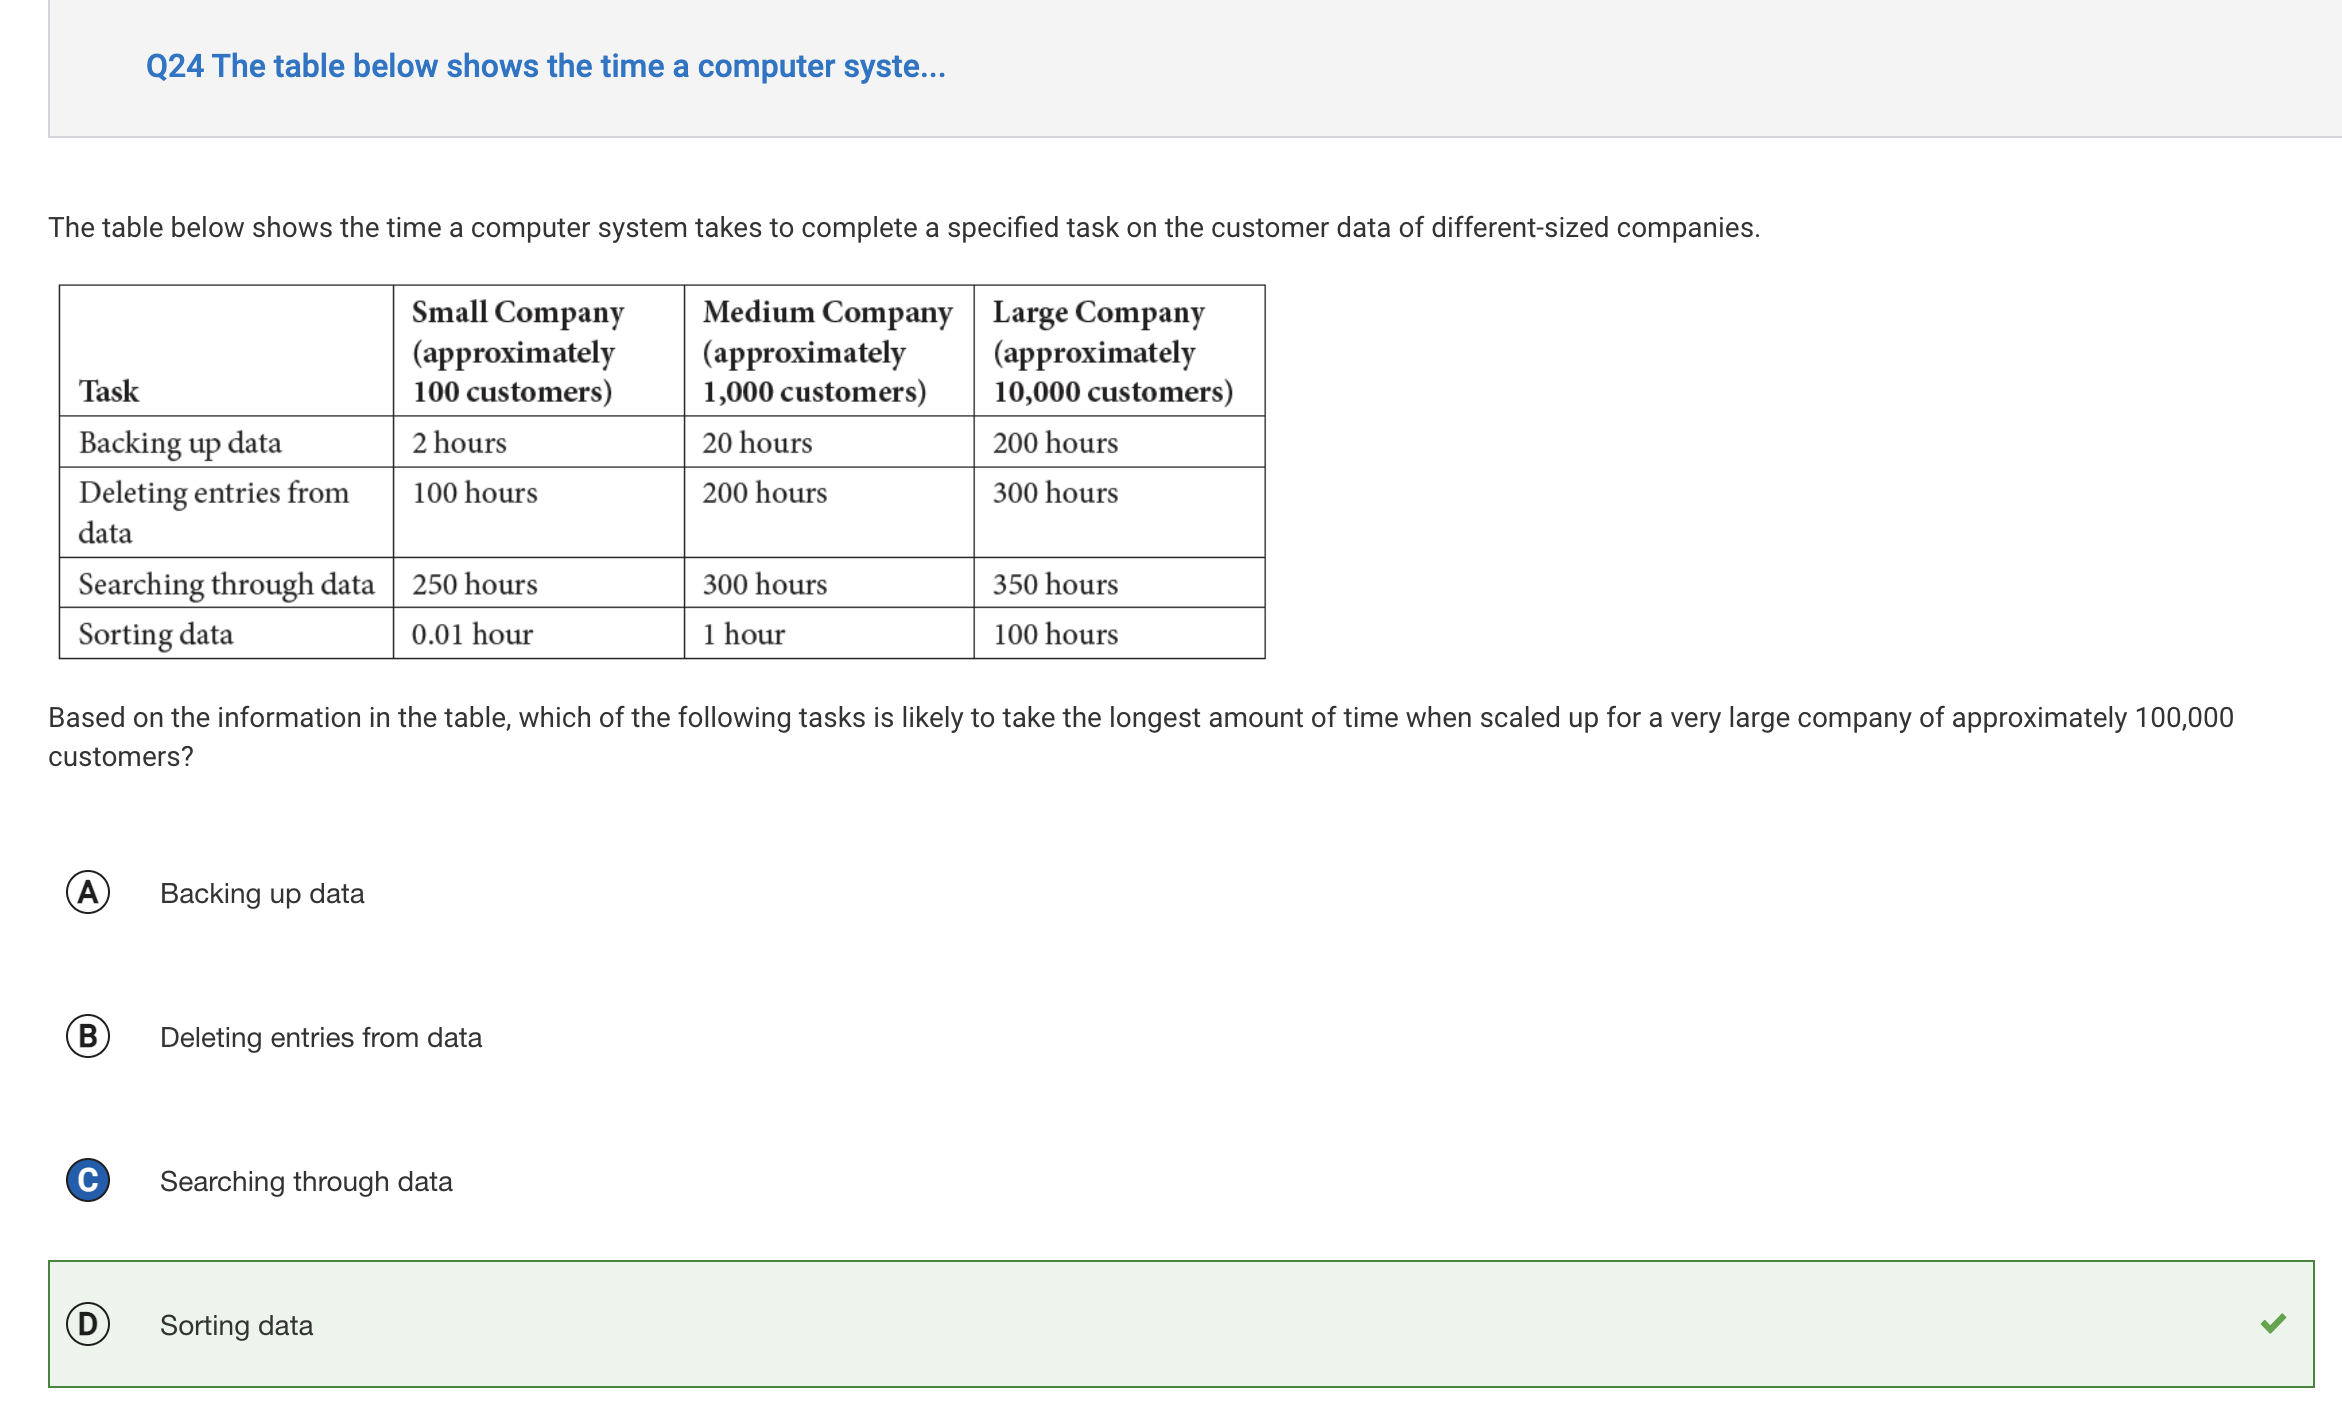
Task: Click the 'Large Company' column header
Action: coord(1120,351)
